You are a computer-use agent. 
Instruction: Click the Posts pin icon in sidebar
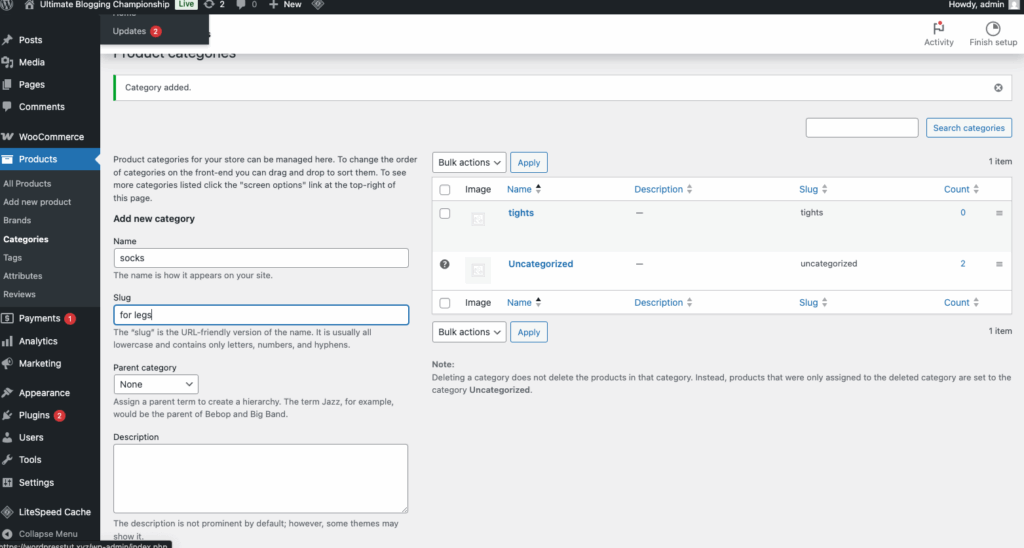(x=7, y=40)
